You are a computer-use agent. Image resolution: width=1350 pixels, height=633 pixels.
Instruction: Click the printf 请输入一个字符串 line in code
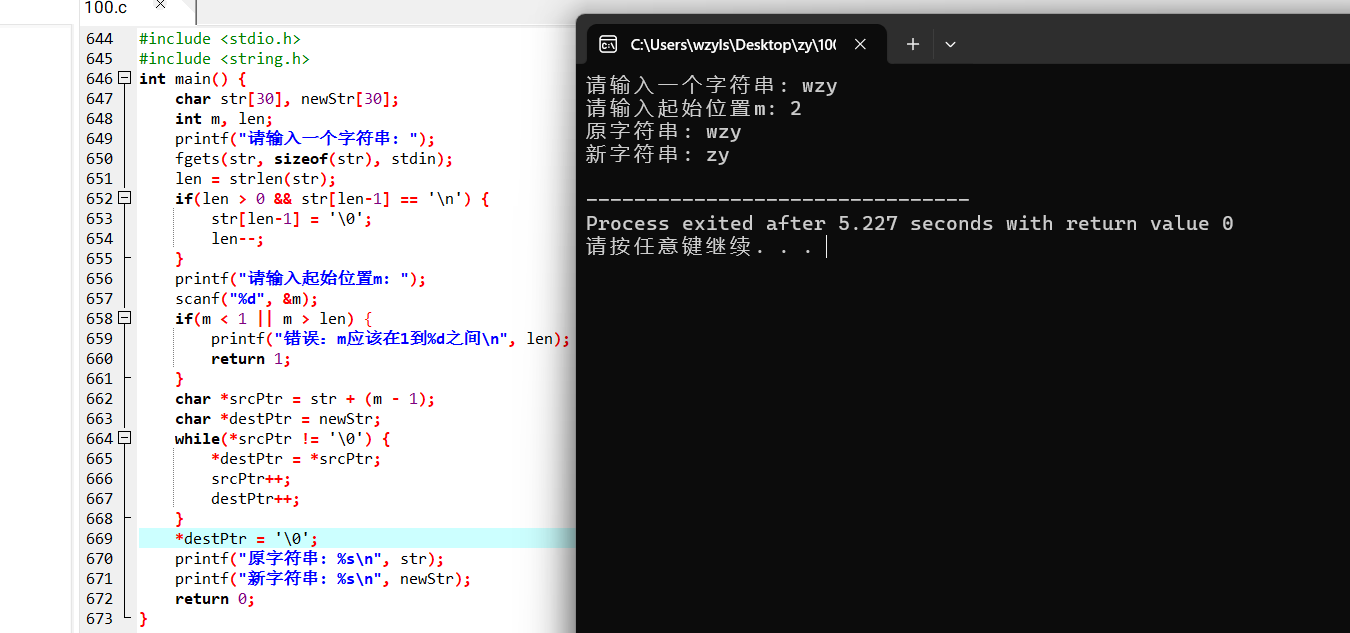pos(305,138)
